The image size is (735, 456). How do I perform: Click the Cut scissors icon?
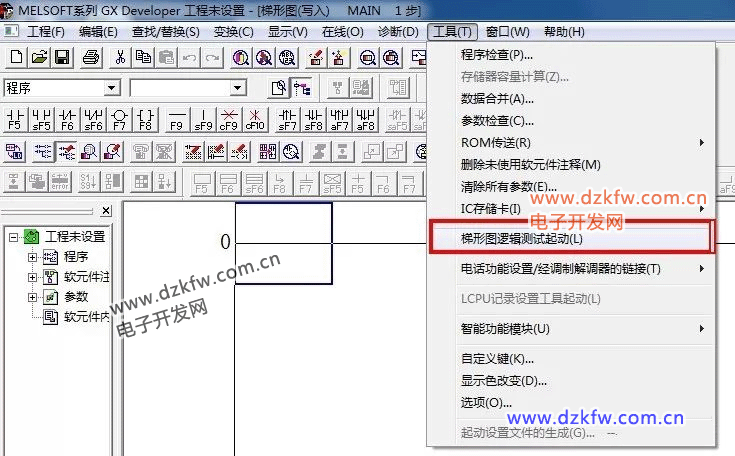click(120, 57)
